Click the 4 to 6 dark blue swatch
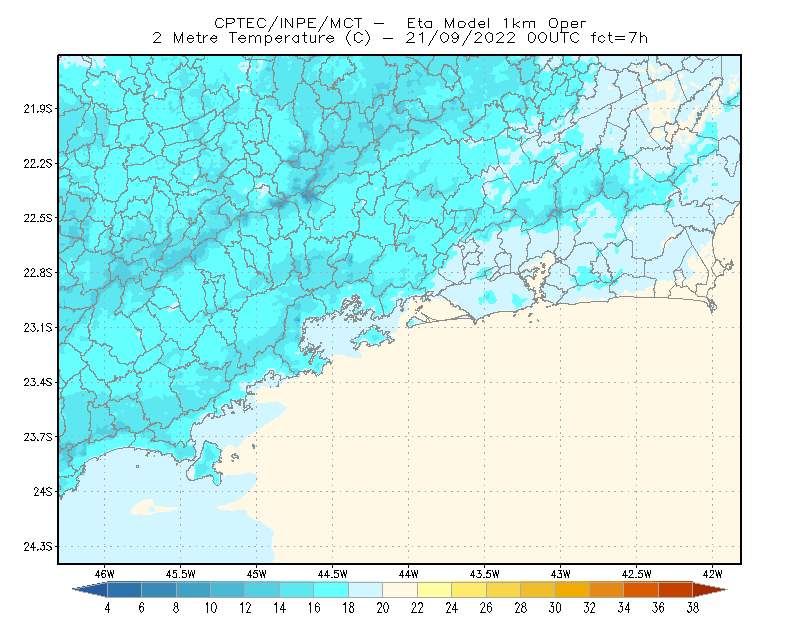The width and height of the screenshot is (800, 618). tap(124, 590)
